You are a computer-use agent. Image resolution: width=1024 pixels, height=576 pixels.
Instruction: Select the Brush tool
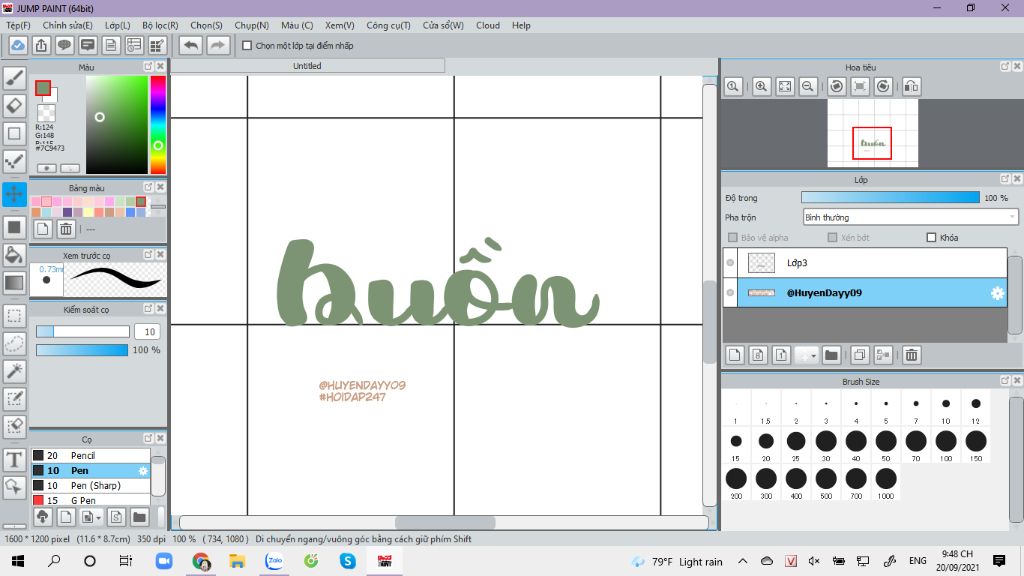pyautogui.click(x=14, y=78)
